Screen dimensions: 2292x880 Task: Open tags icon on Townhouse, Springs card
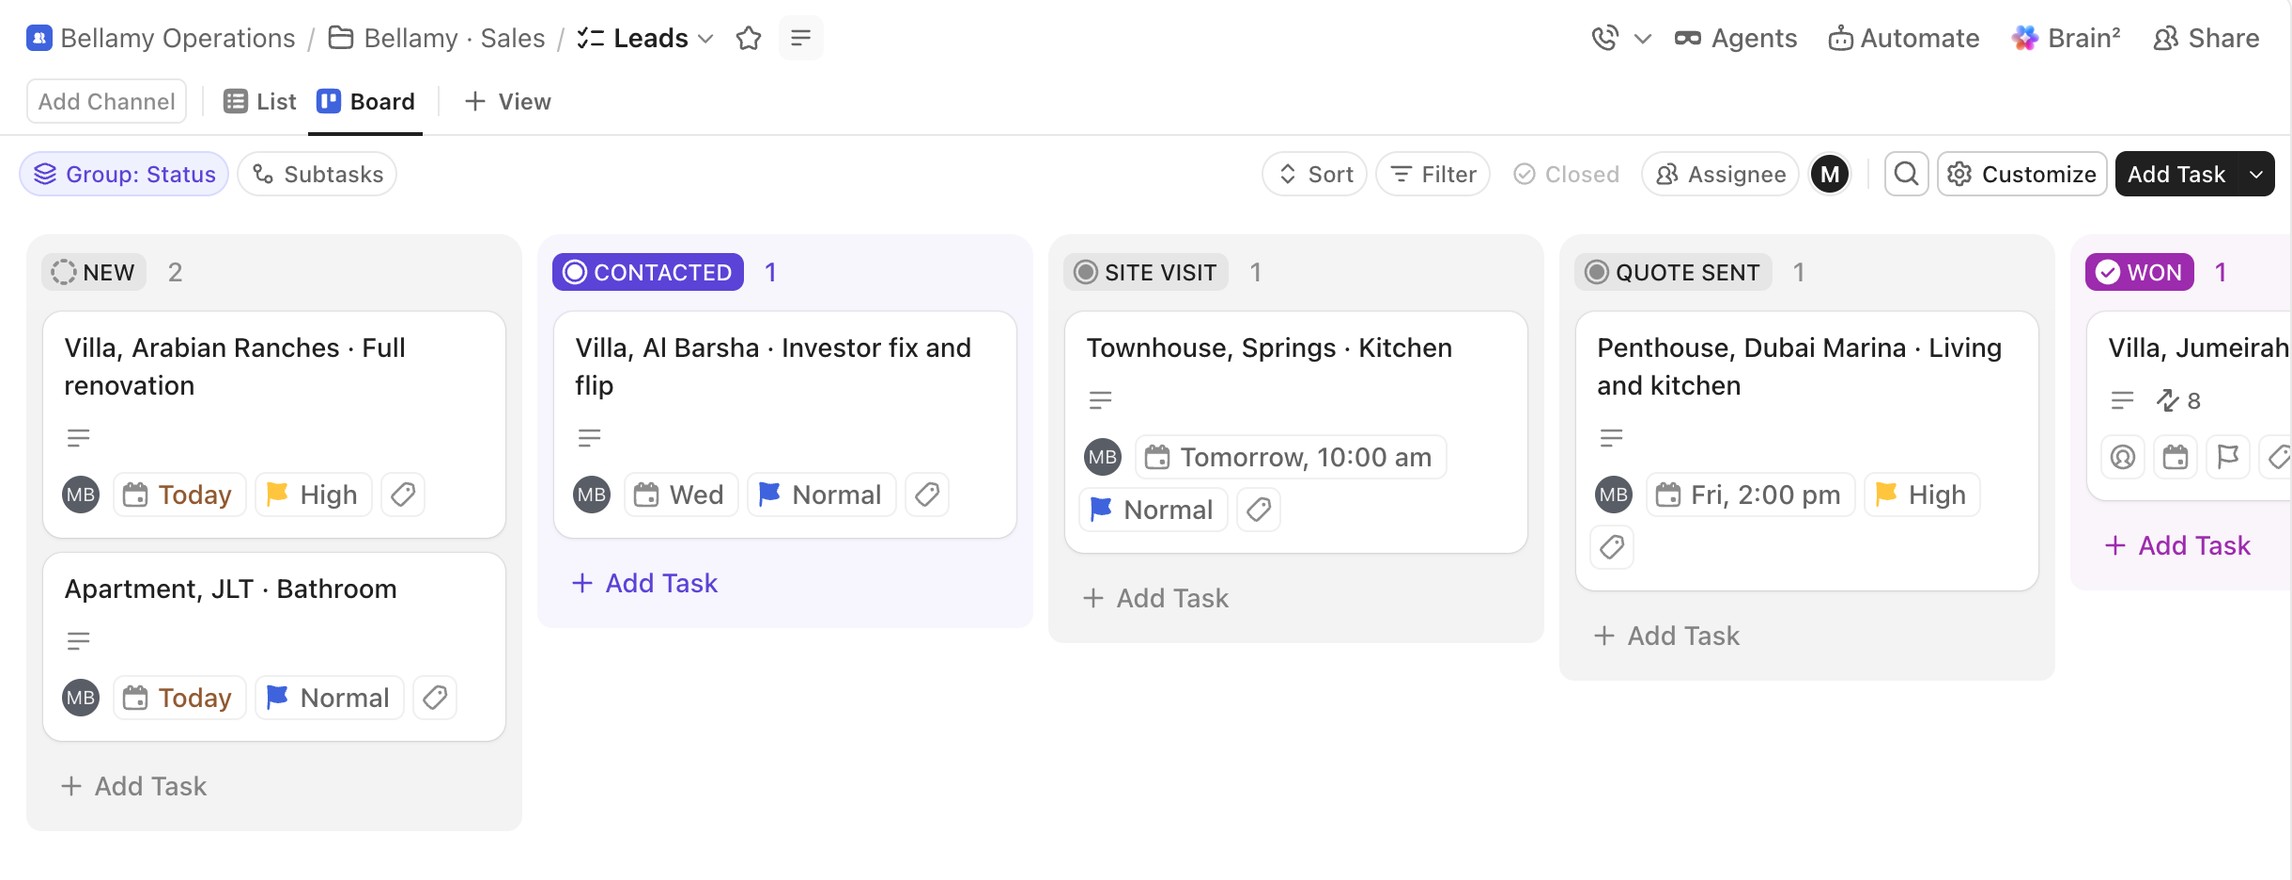click(1258, 509)
